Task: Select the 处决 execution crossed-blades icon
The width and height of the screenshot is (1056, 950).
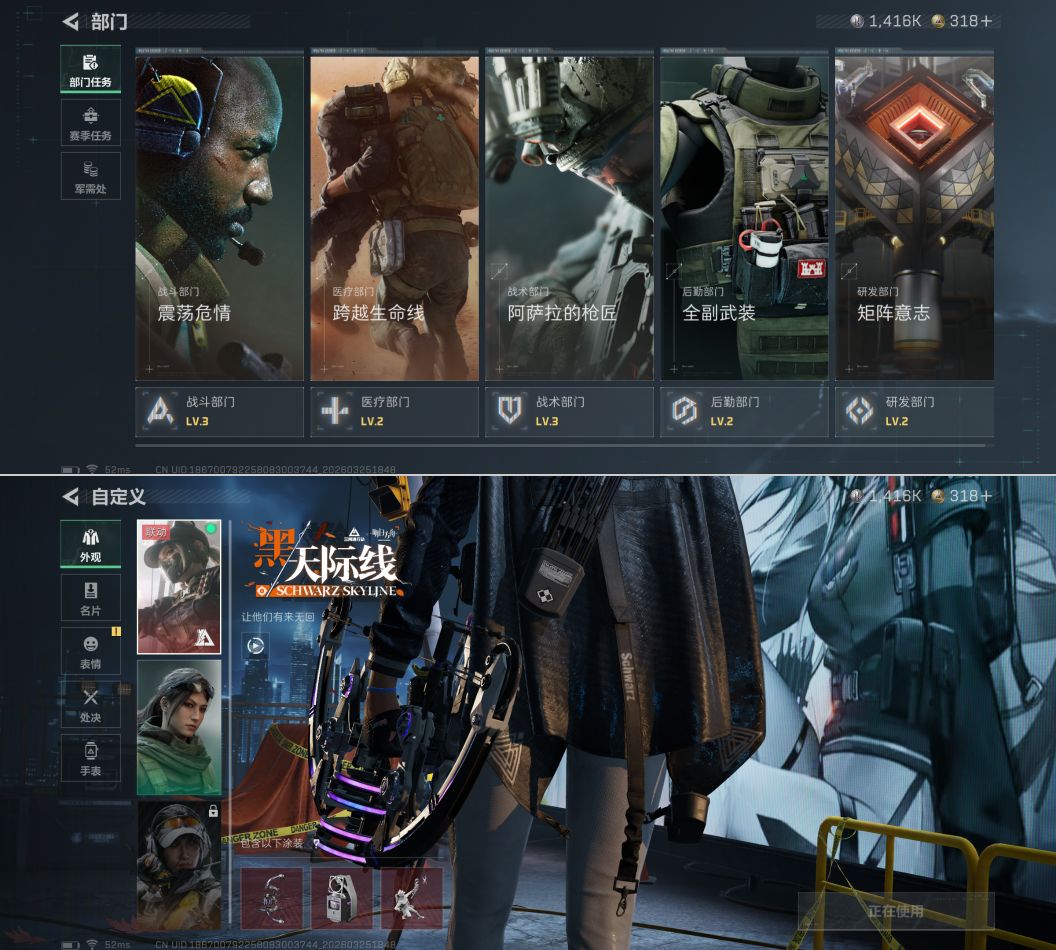Action: [x=90, y=704]
